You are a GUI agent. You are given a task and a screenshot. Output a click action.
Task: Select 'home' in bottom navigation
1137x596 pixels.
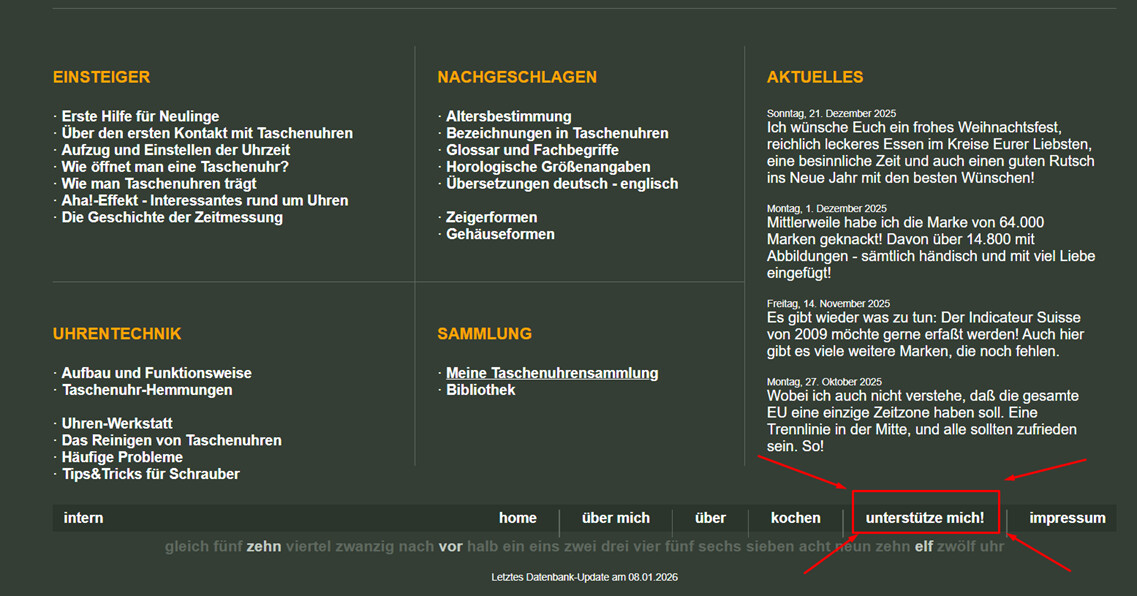click(x=518, y=518)
